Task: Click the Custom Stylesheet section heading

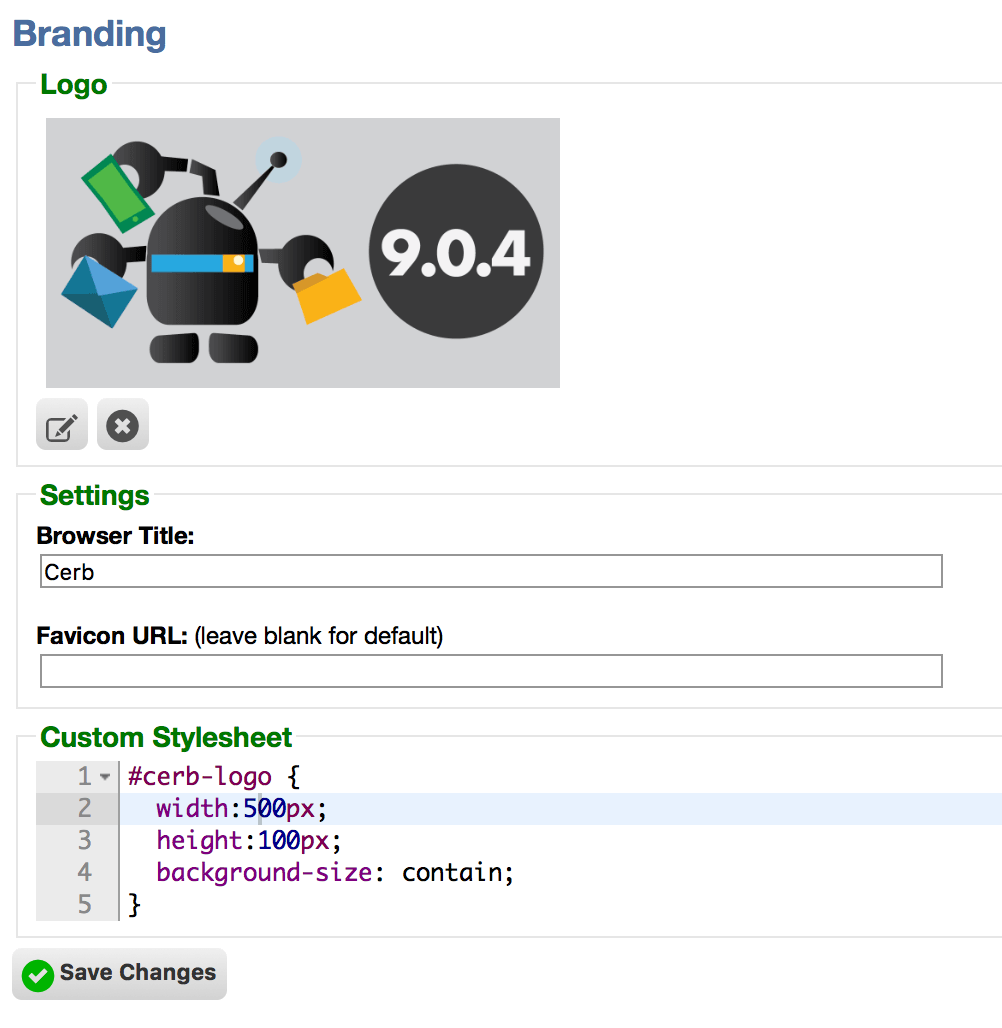Action: (x=166, y=737)
